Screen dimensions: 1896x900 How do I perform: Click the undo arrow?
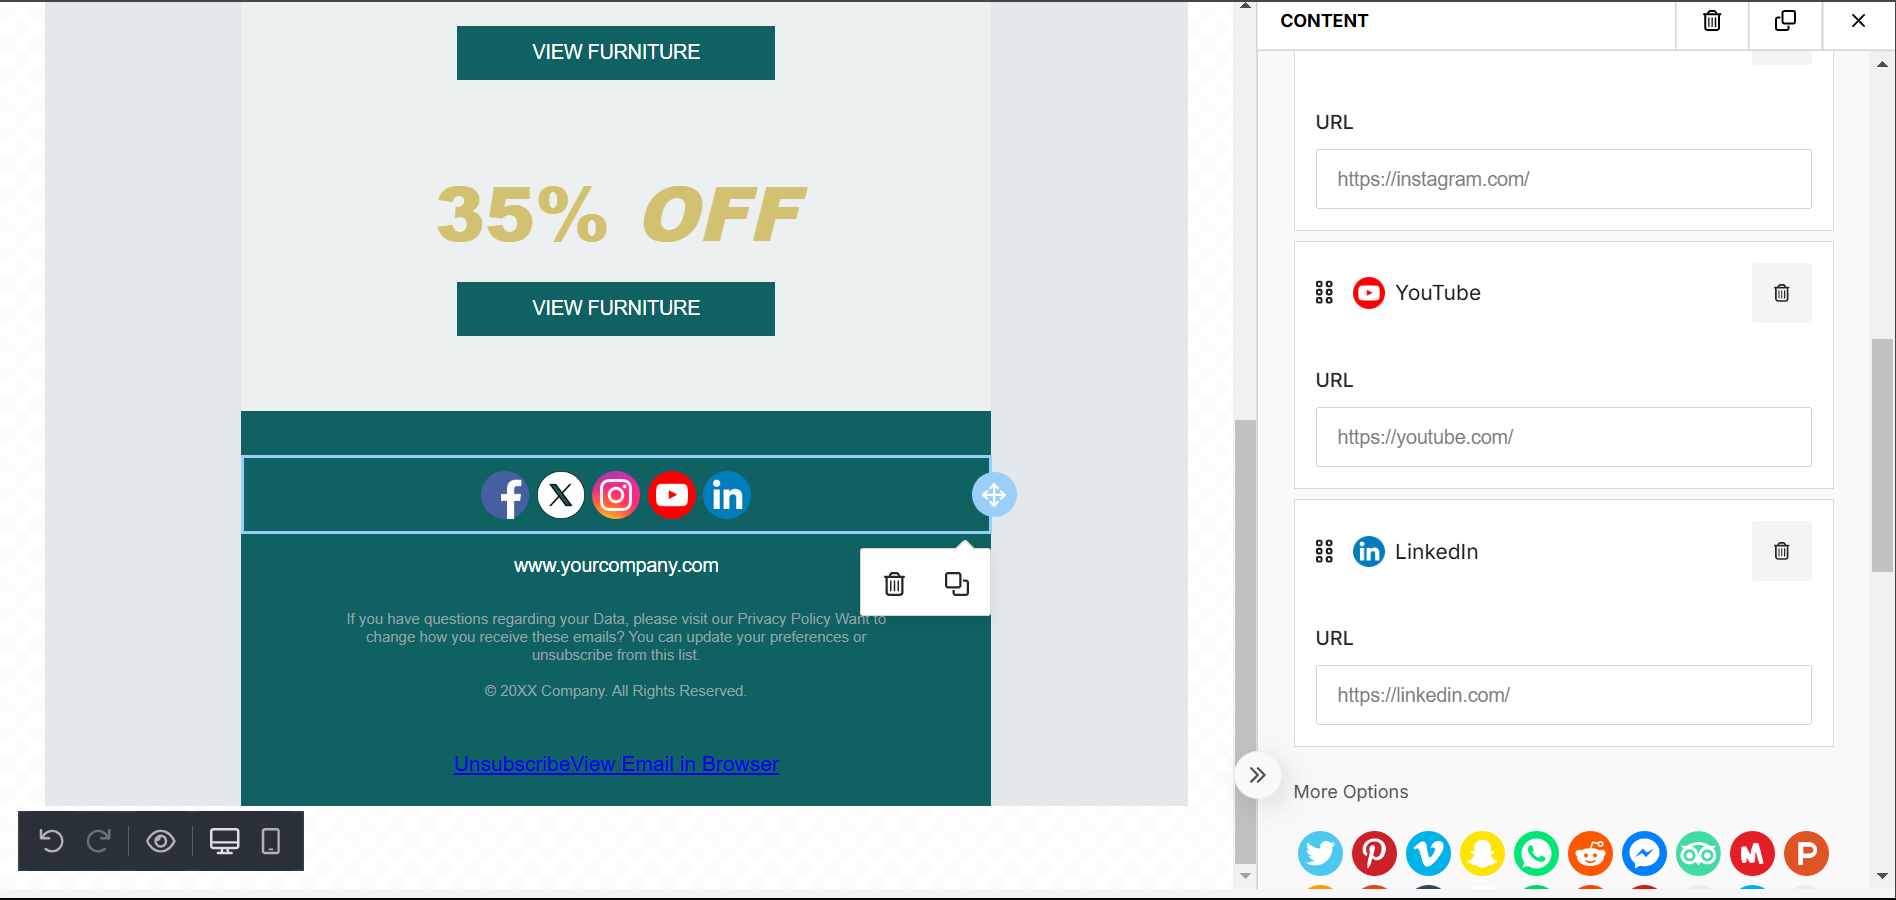52,842
